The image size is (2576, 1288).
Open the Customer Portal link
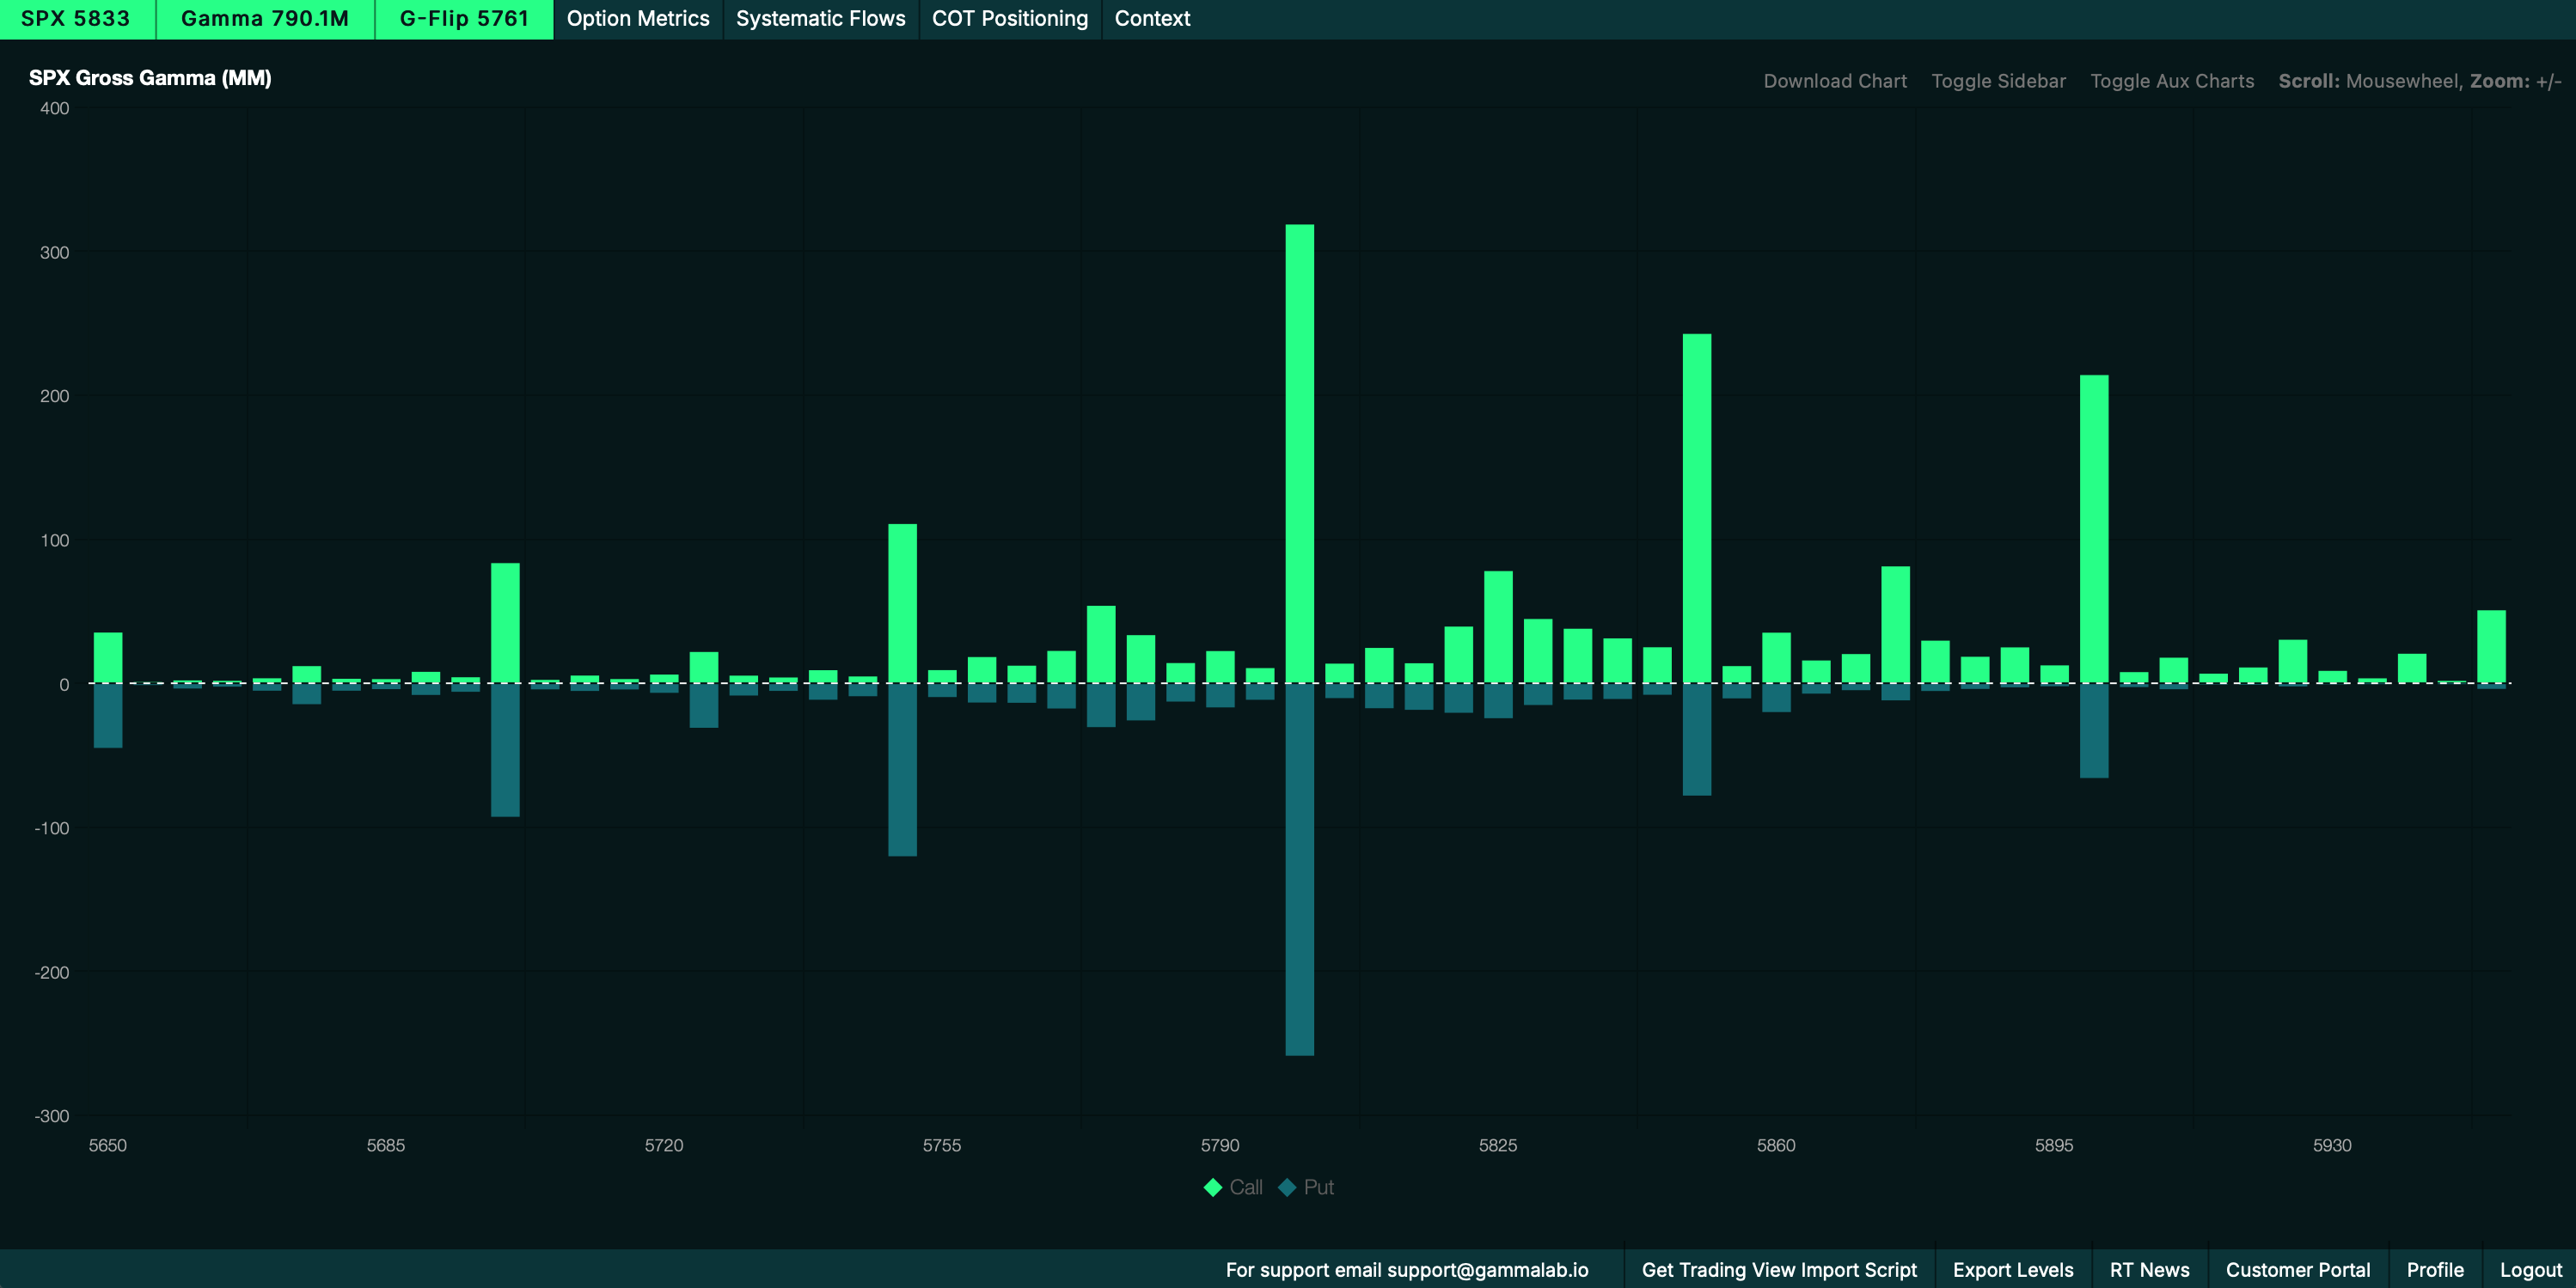pyautogui.click(x=2297, y=1269)
